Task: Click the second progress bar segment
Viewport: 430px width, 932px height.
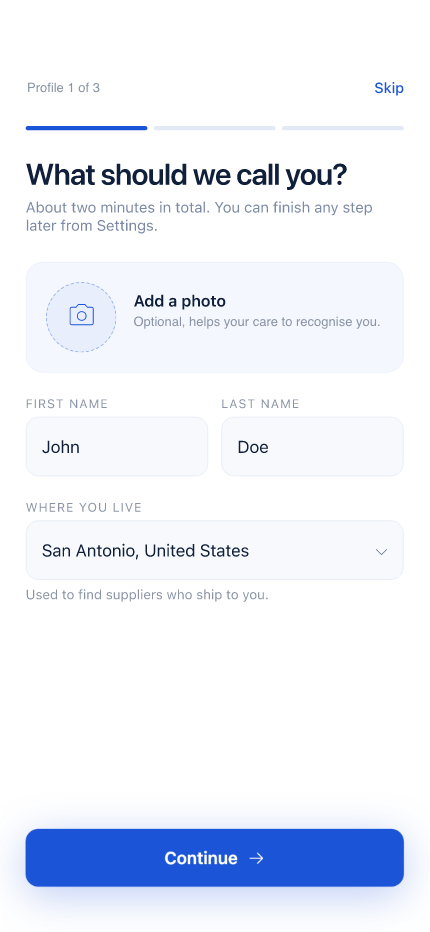Action: tap(215, 128)
